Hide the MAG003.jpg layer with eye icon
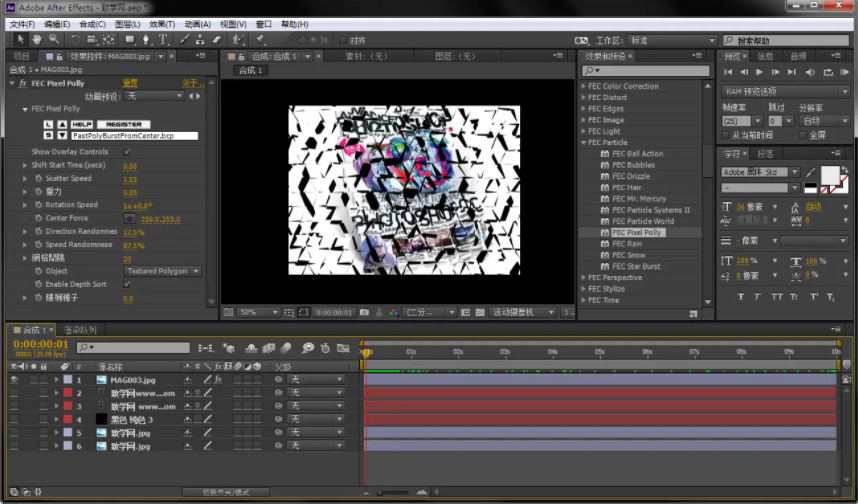This screenshot has height=504, width=858. (14, 379)
